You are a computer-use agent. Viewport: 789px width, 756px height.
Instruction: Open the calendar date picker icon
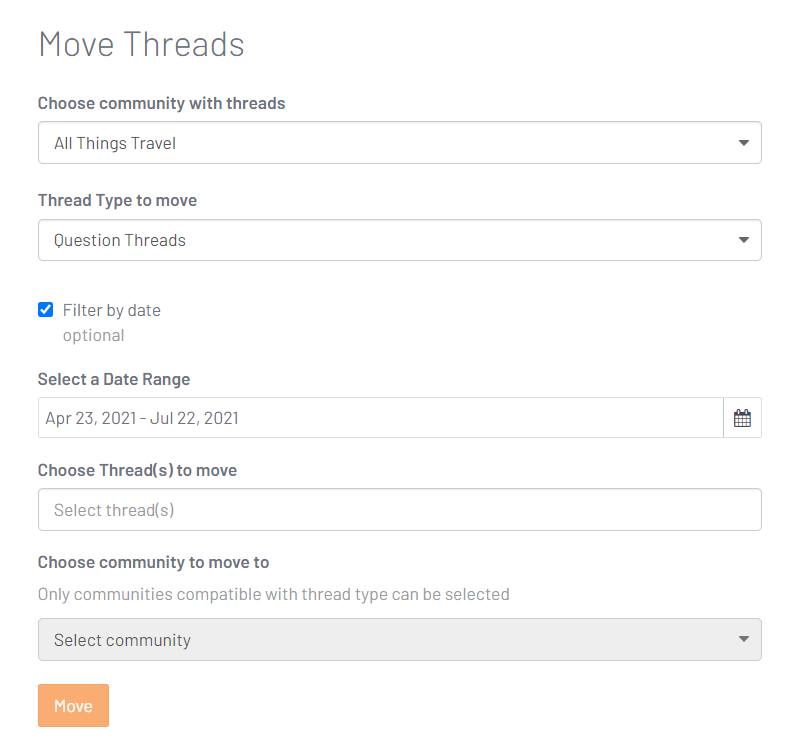click(742, 418)
